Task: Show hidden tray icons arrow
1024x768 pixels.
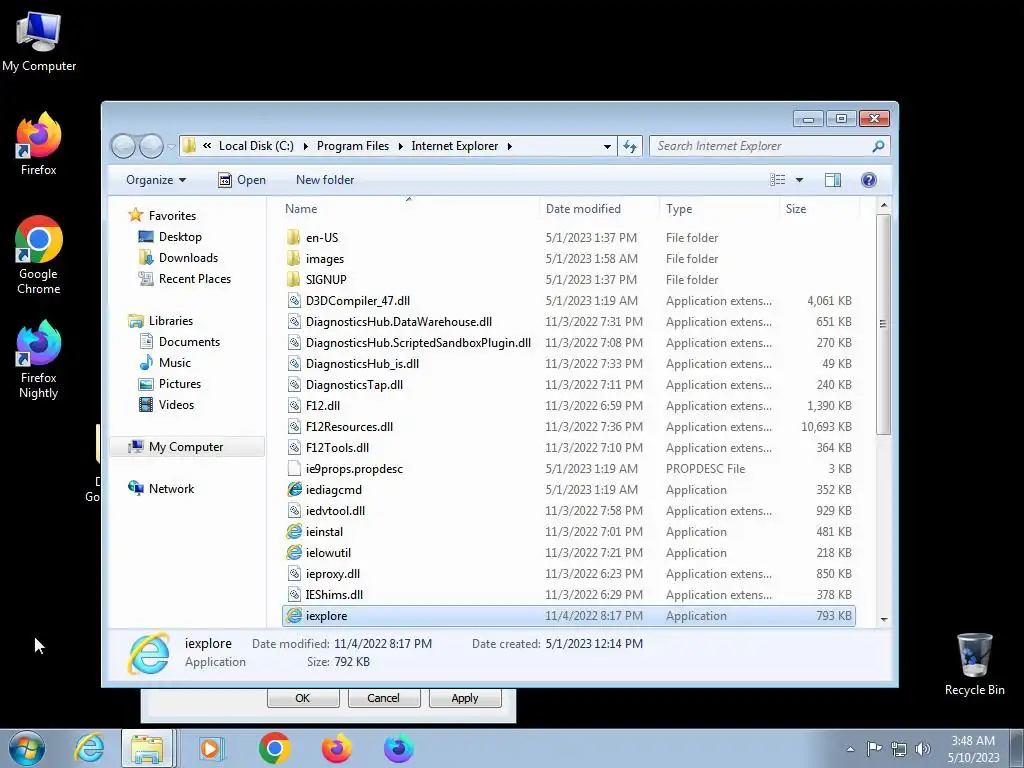Action: click(x=850, y=748)
